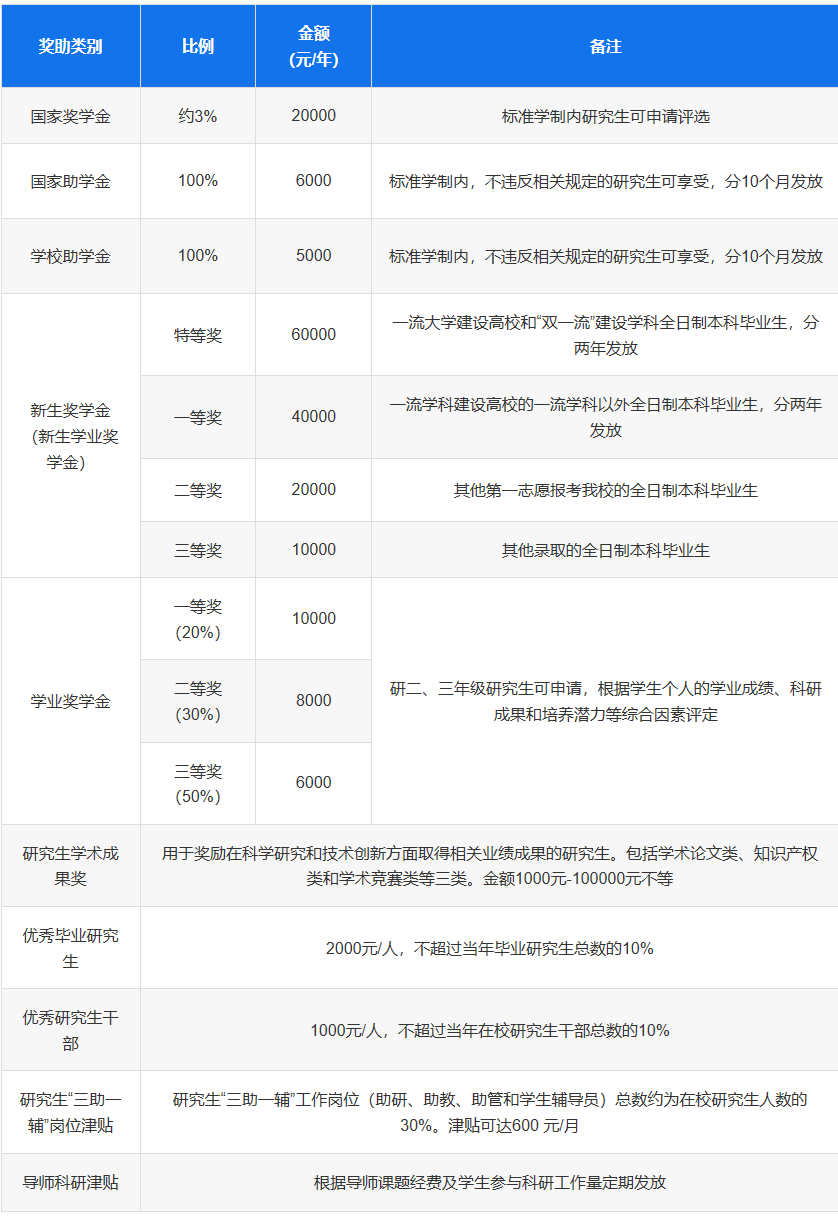Select the 三等奖 (50%) cell
Image resolution: width=838 pixels, height=1220 pixels.
point(197,783)
